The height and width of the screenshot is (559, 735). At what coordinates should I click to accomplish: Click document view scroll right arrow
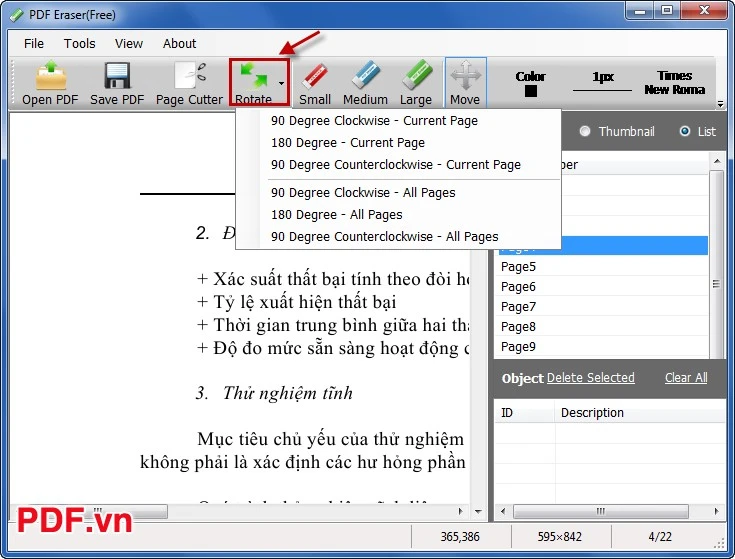pos(460,511)
